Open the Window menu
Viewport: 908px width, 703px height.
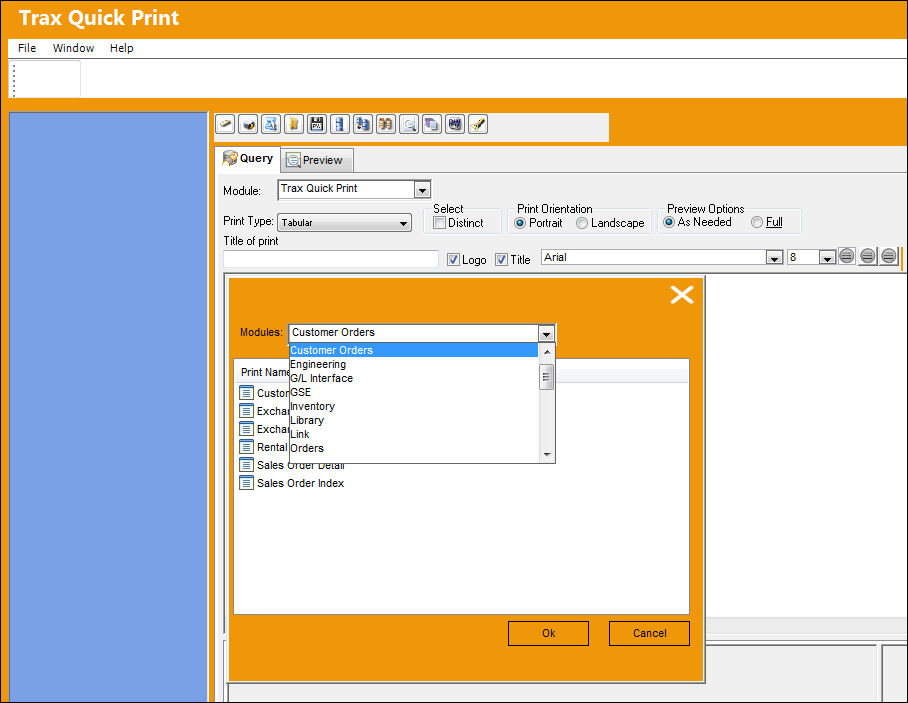(73, 48)
